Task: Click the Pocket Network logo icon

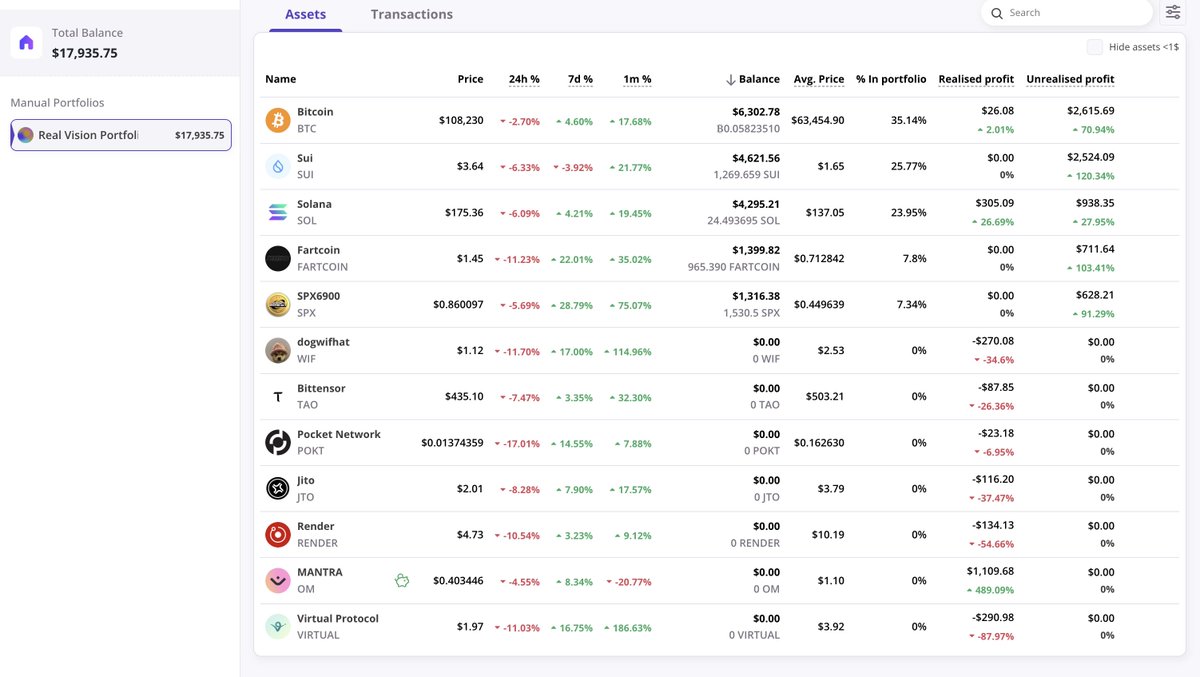Action: coord(278,442)
